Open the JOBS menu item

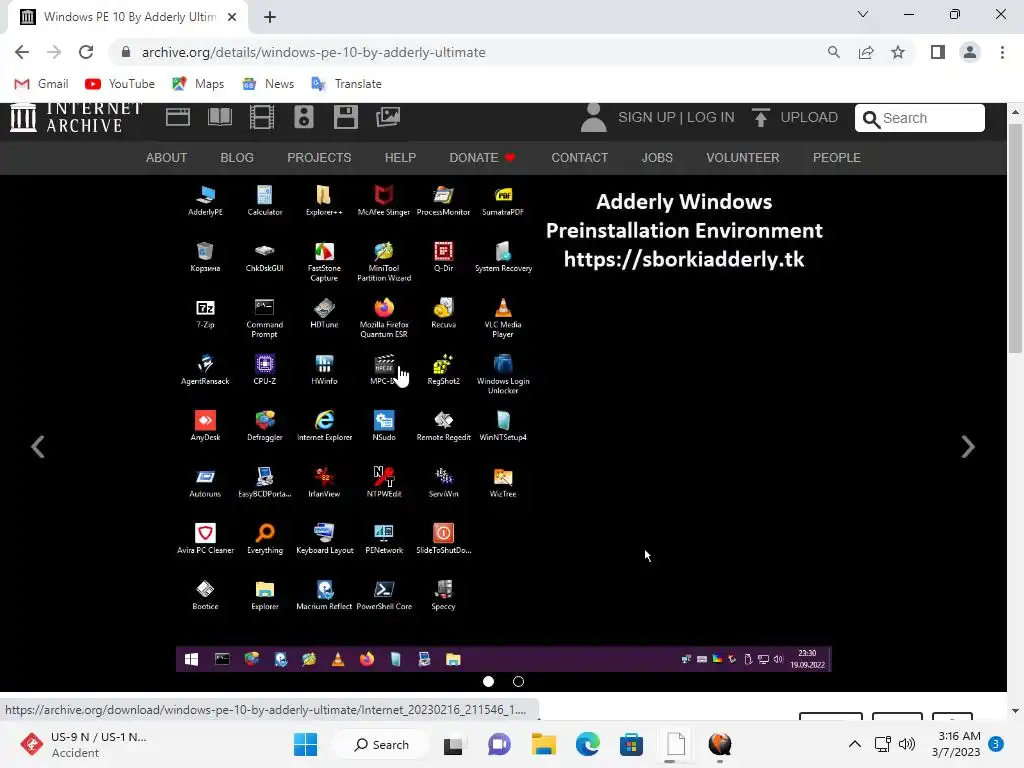(x=657, y=158)
